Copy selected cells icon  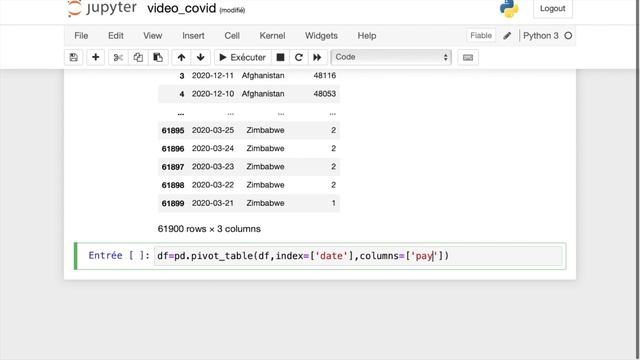click(x=138, y=57)
